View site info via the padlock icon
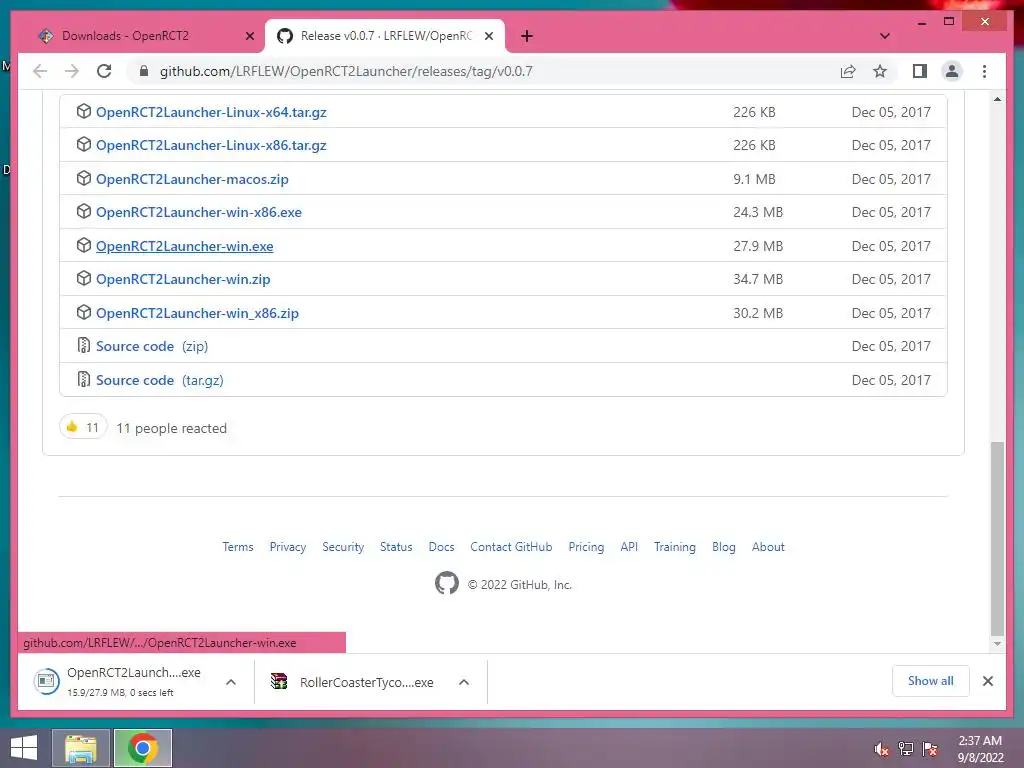 tap(144, 71)
